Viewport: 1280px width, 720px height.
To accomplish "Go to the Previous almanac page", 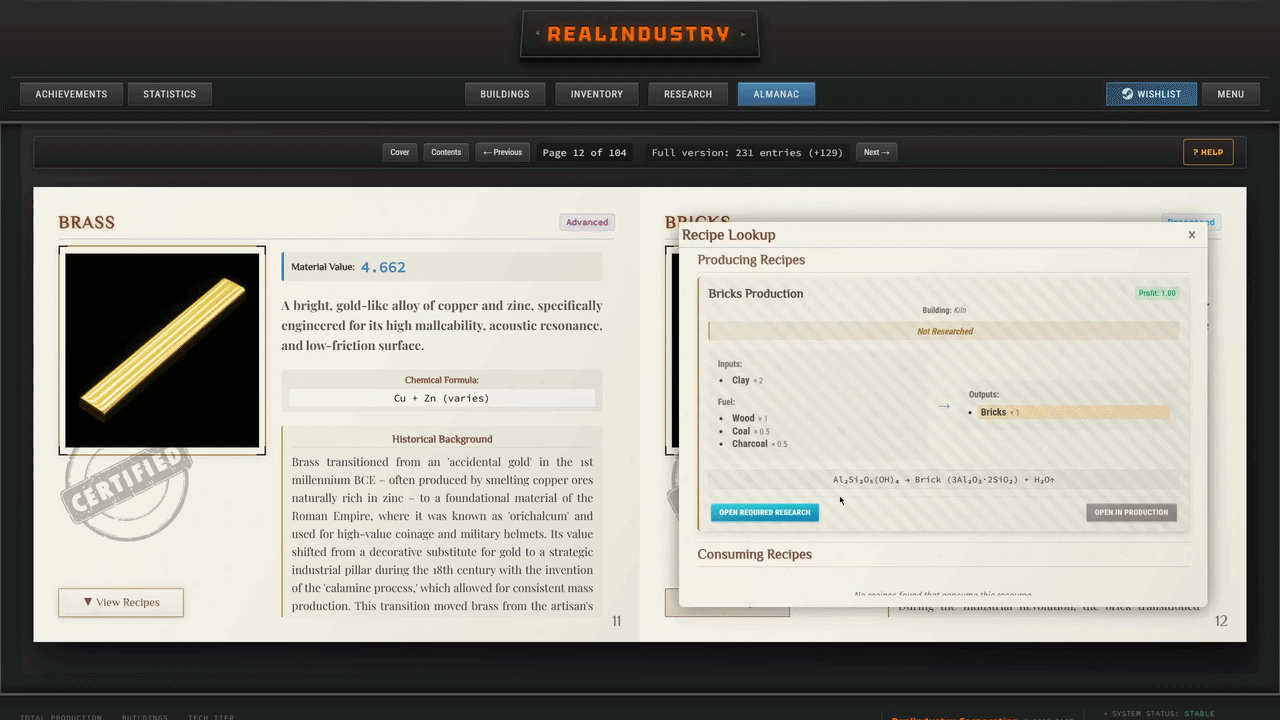I will 502,152.
